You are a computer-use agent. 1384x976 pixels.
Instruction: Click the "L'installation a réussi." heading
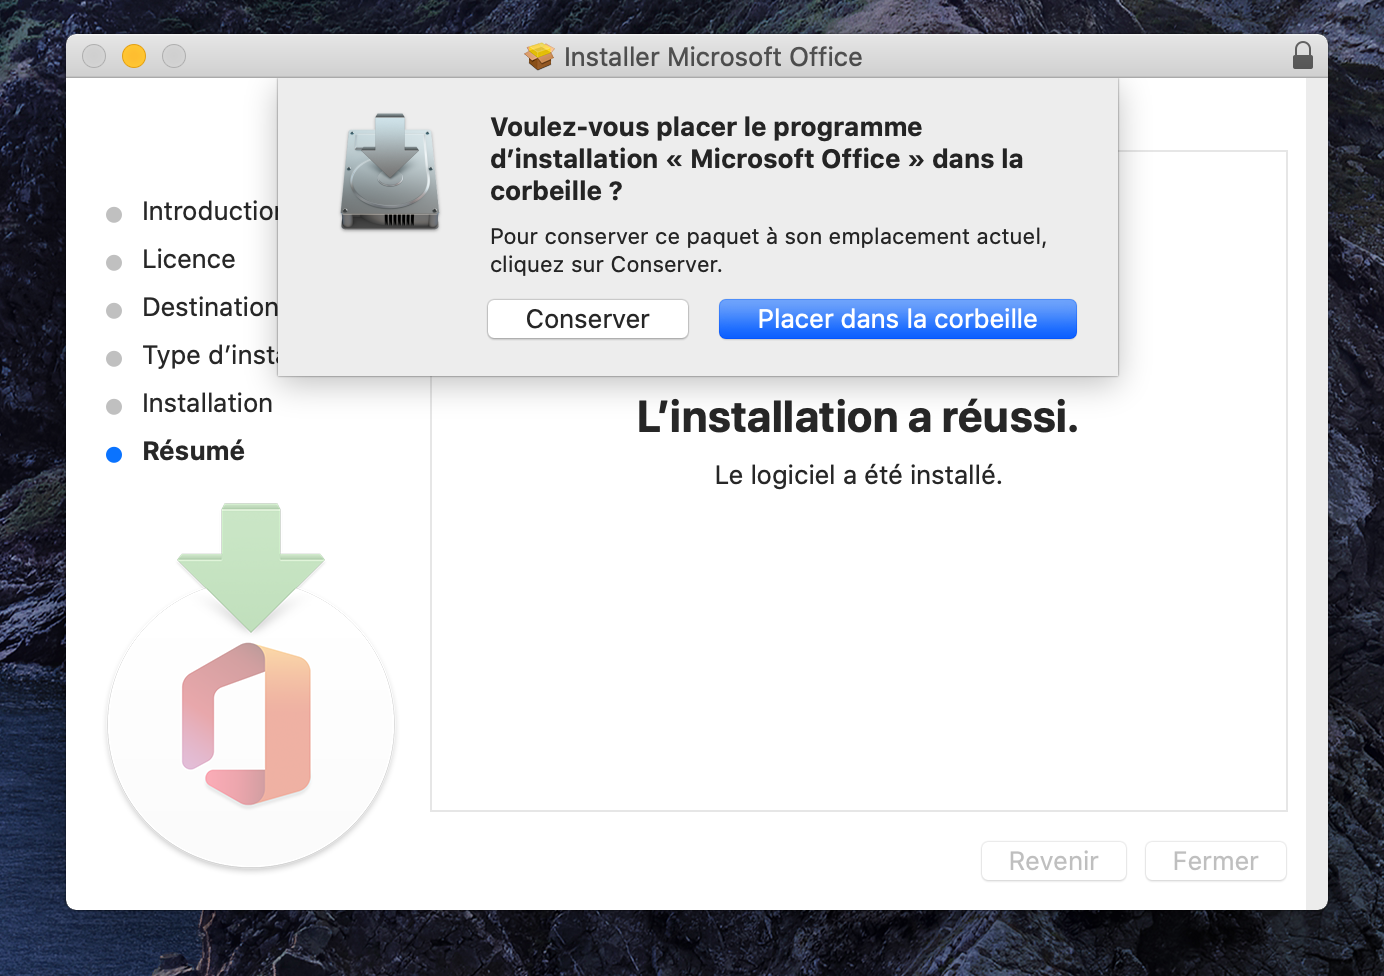pyautogui.click(x=857, y=417)
